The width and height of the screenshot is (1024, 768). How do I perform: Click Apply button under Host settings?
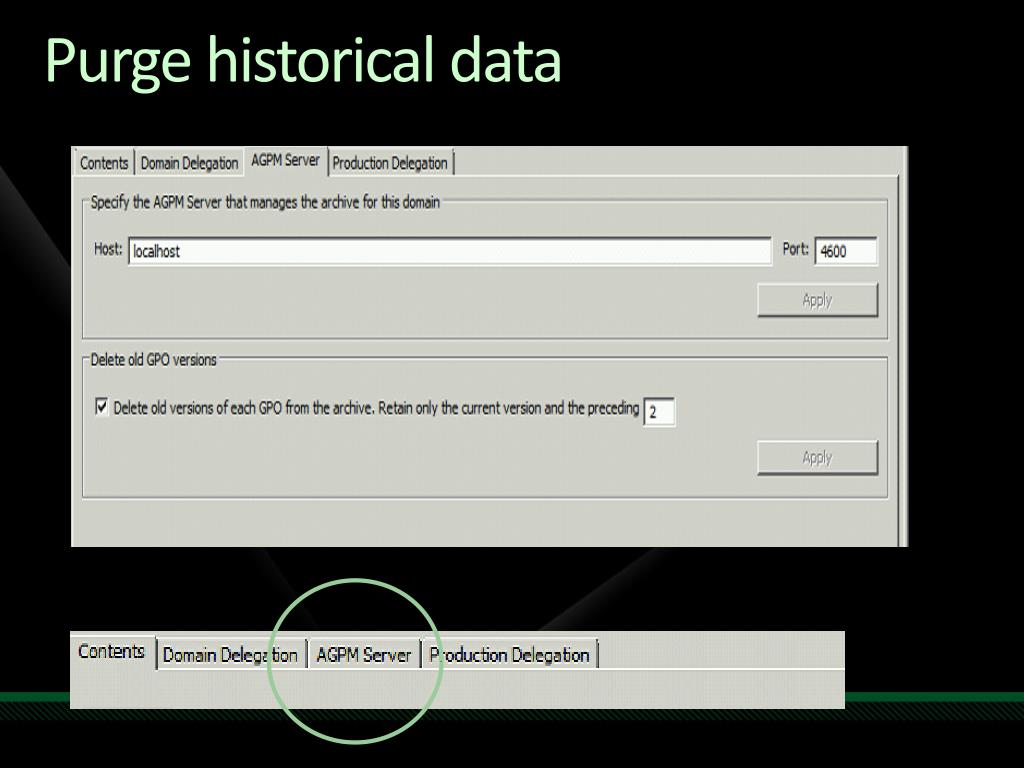[817, 300]
